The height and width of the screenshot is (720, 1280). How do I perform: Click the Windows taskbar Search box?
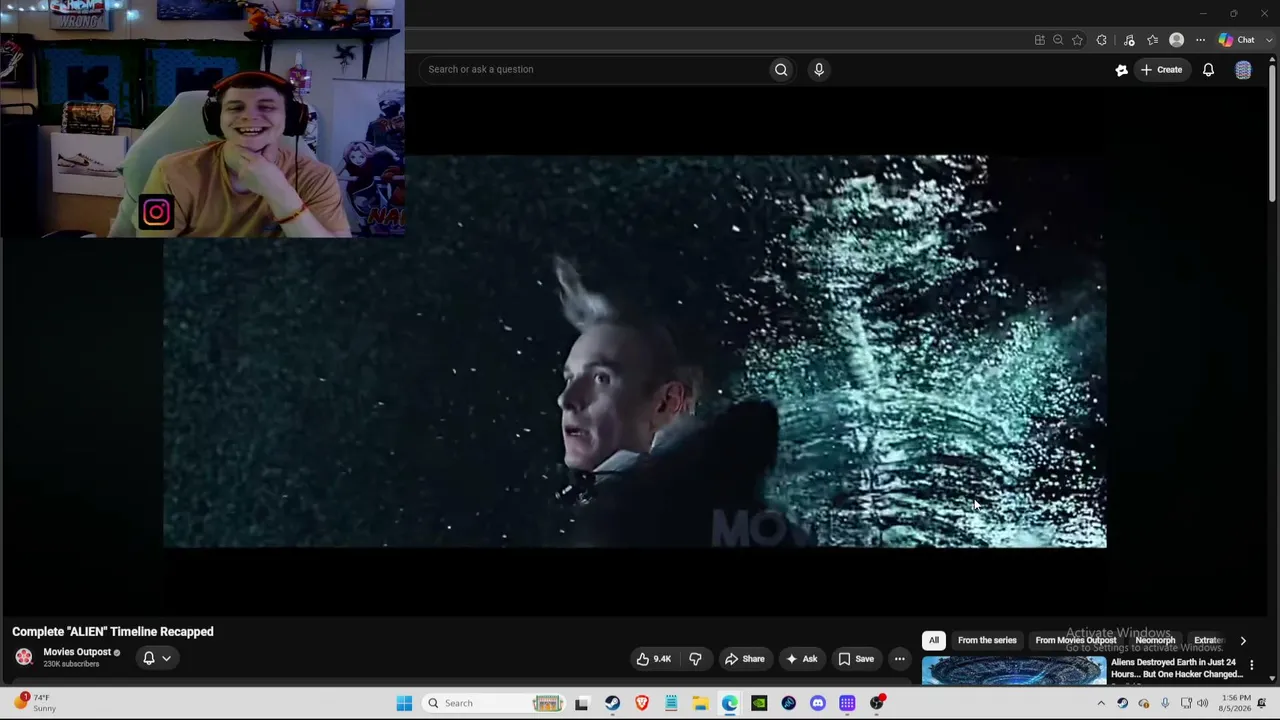click(x=492, y=703)
